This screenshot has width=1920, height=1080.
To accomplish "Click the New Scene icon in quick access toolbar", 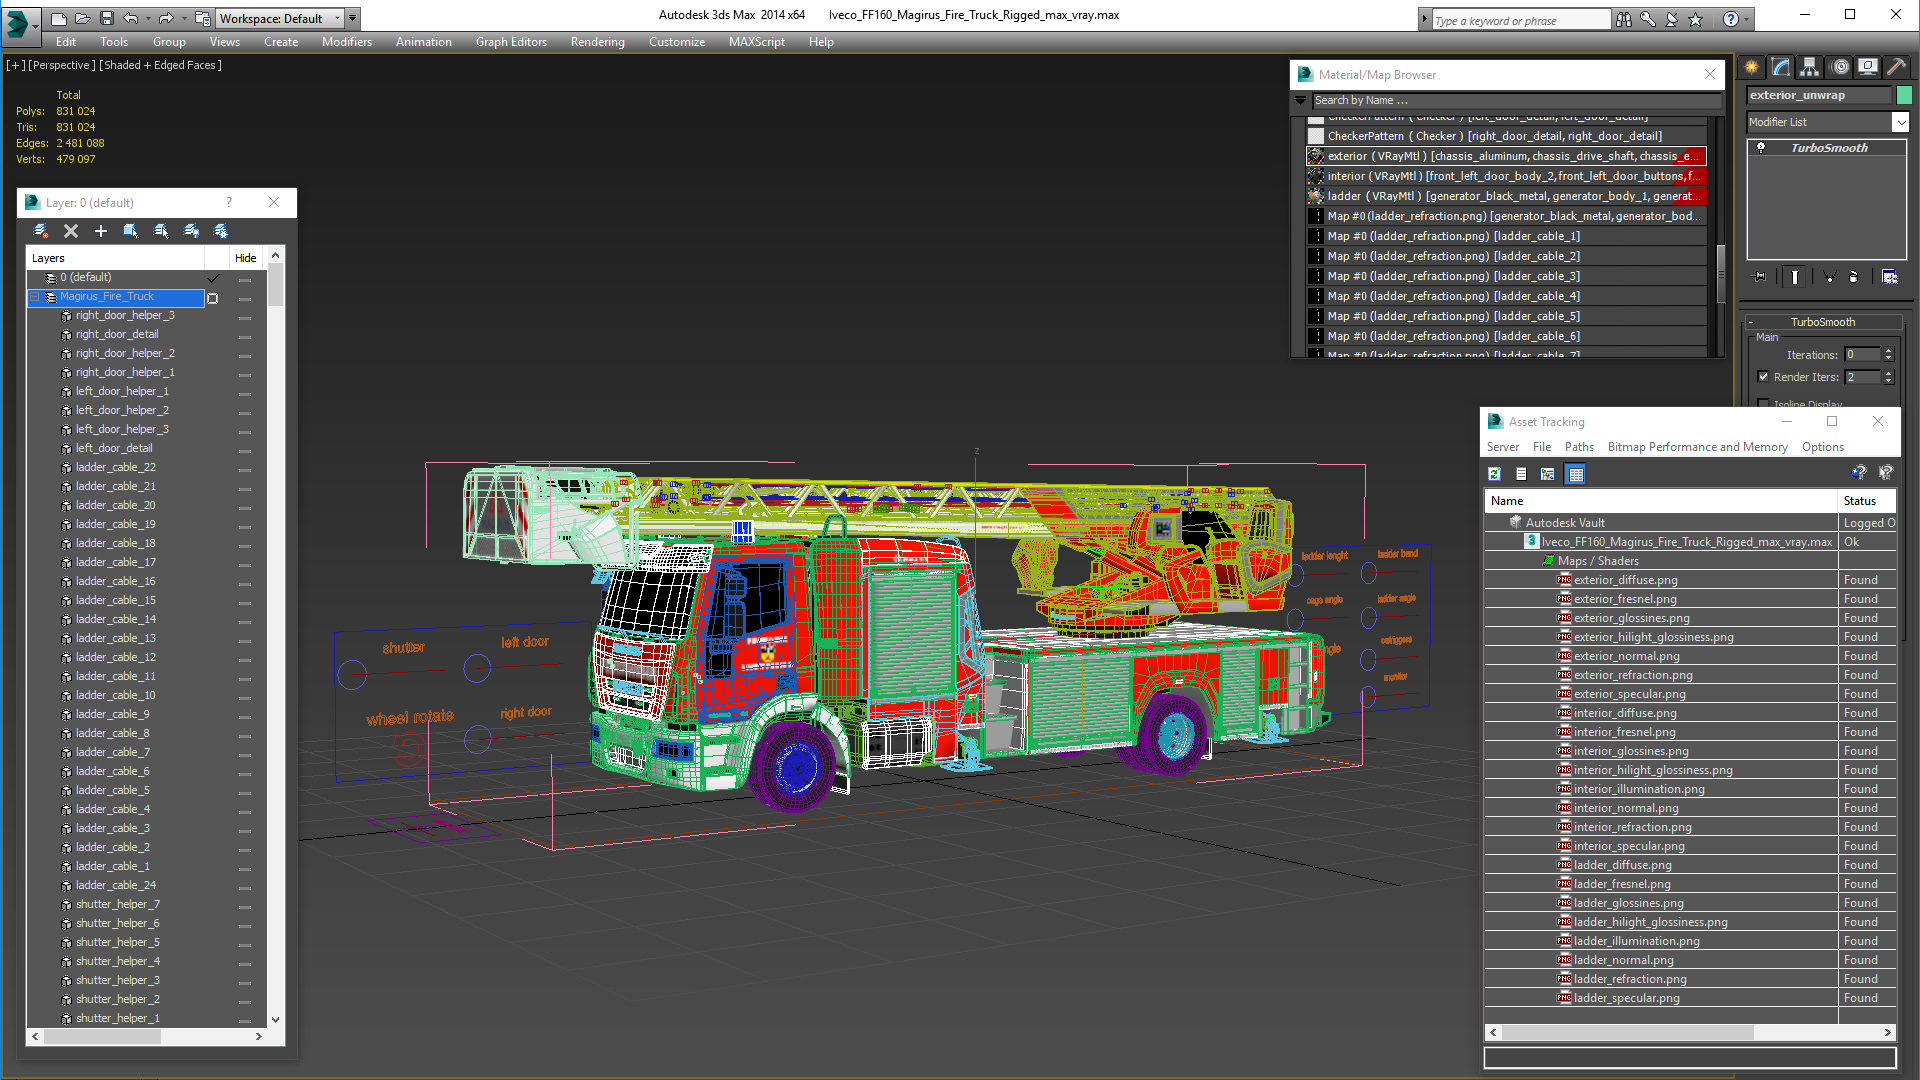I will coord(59,18).
